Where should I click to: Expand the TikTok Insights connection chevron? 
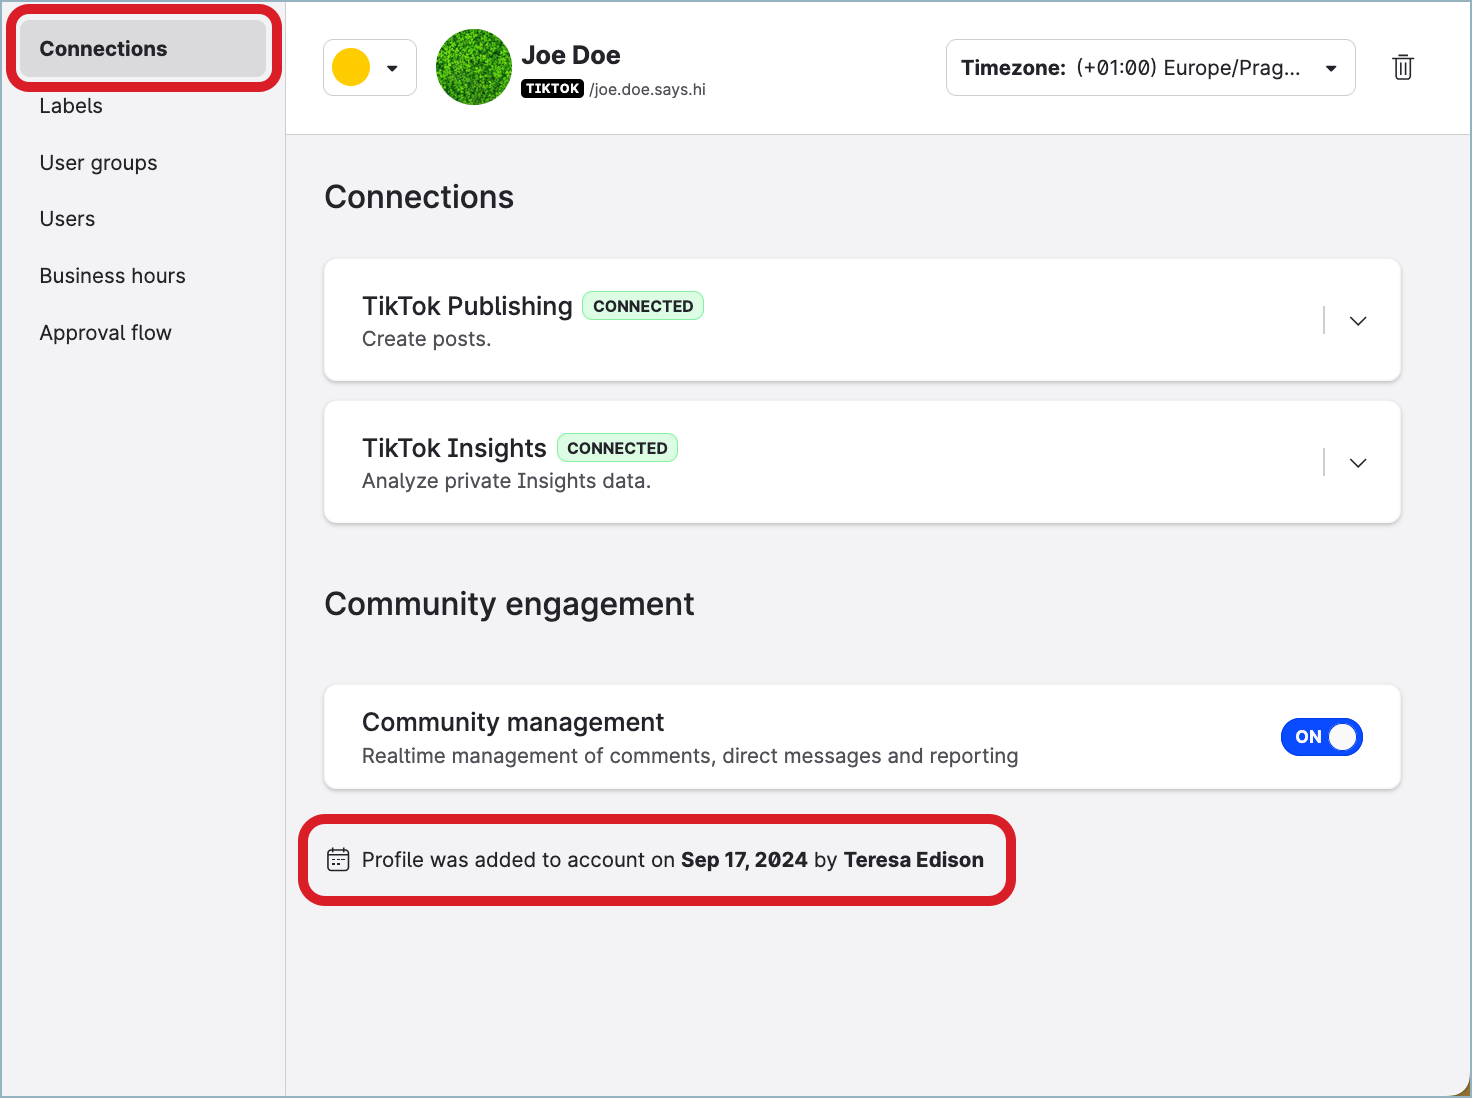(x=1357, y=463)
